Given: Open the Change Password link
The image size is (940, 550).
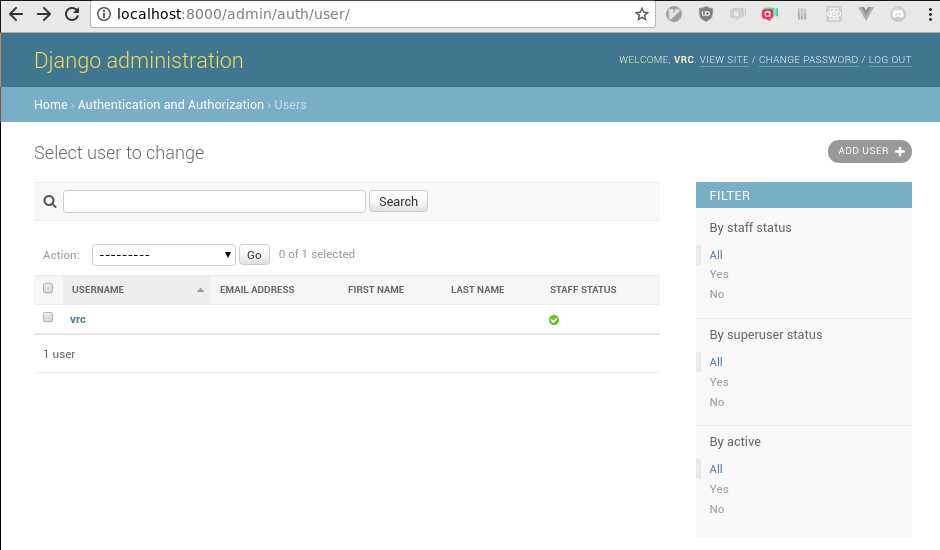Looking at the screenshot, I should coord(808,59).
